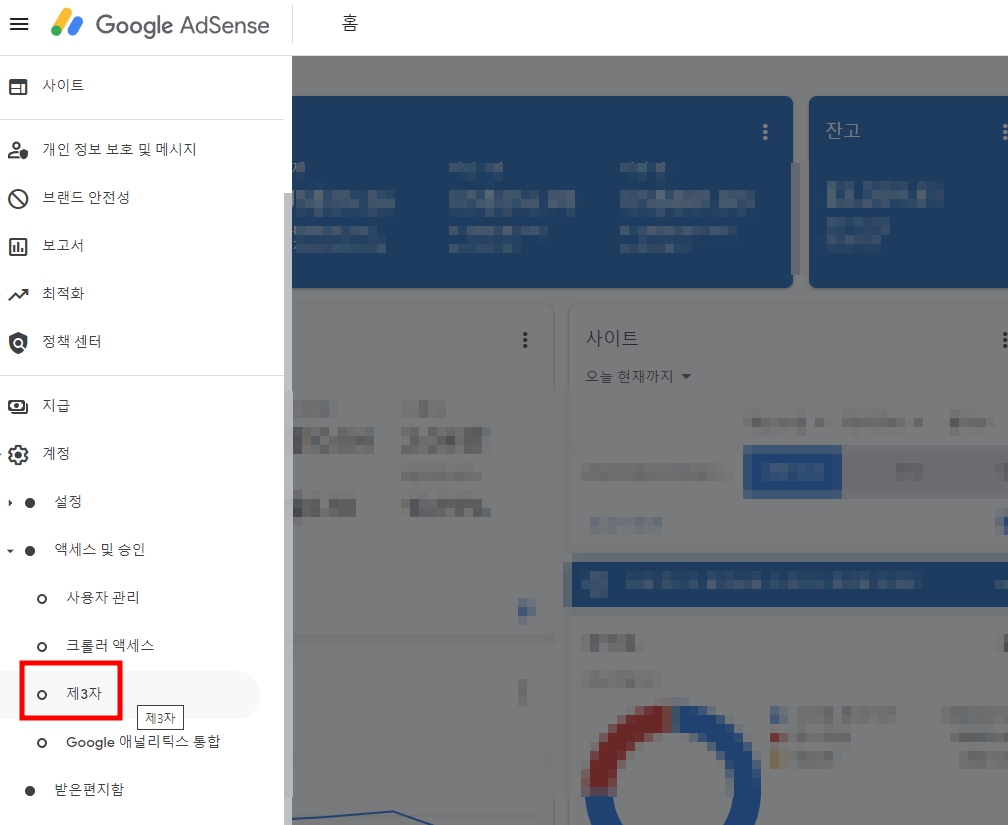Select the 제3자 menu entry
This screenshot has width=1008, height=825.
coord(84,694)
